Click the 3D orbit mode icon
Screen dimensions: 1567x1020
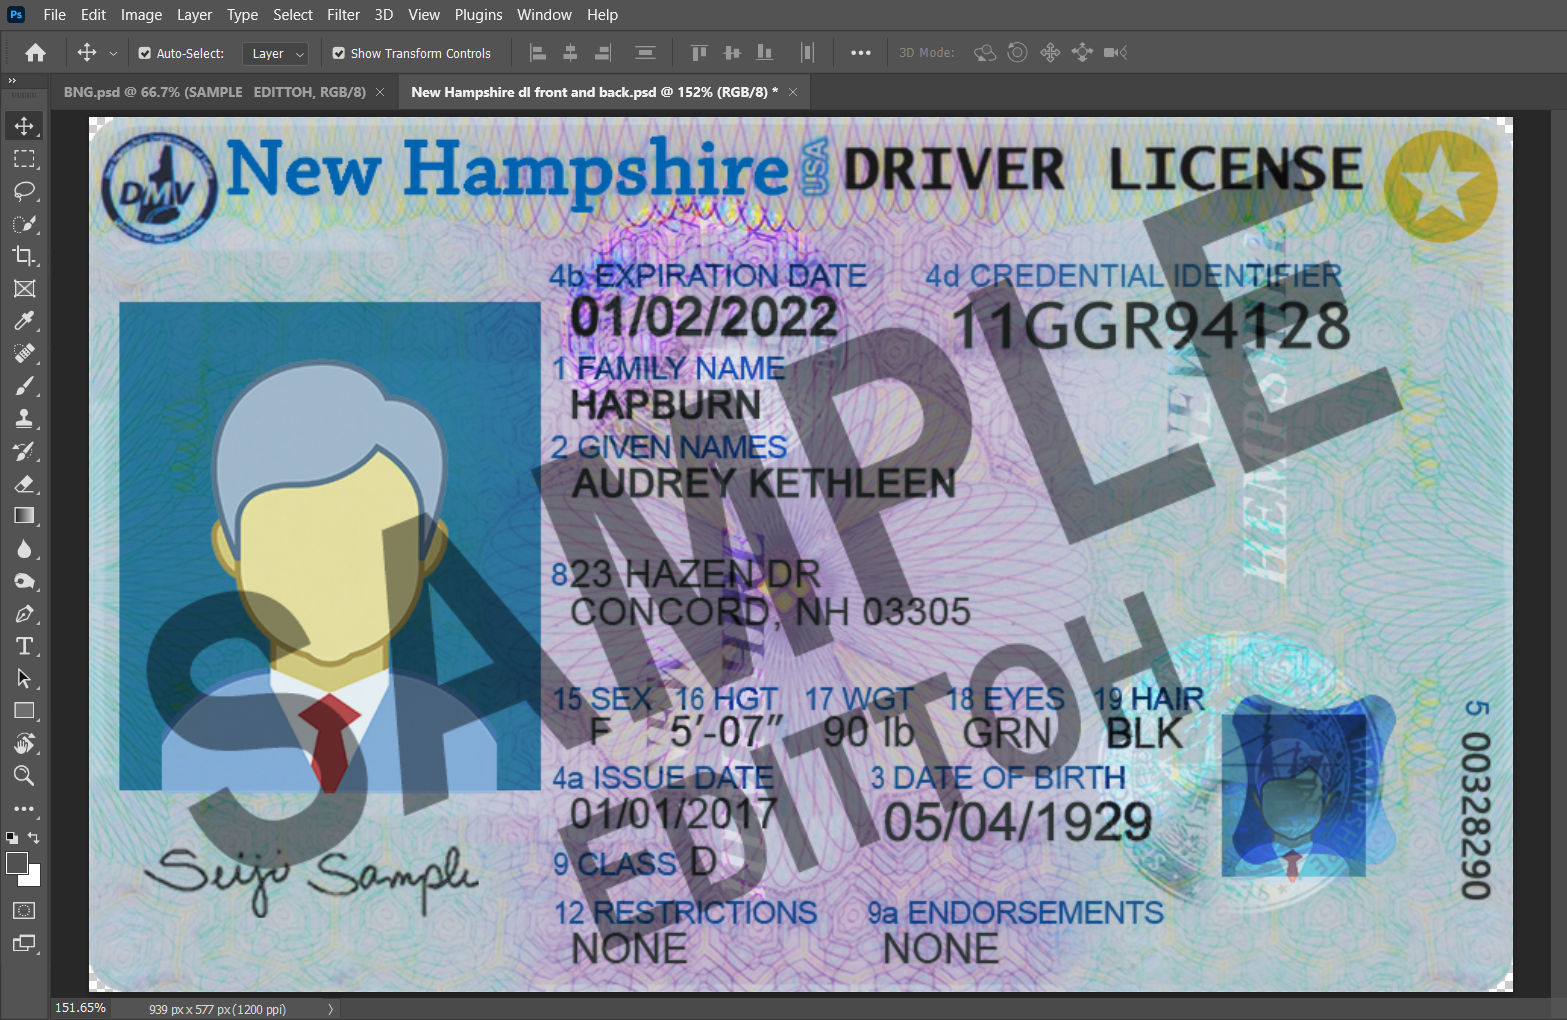pyautogui.click(x=985, y=53)
